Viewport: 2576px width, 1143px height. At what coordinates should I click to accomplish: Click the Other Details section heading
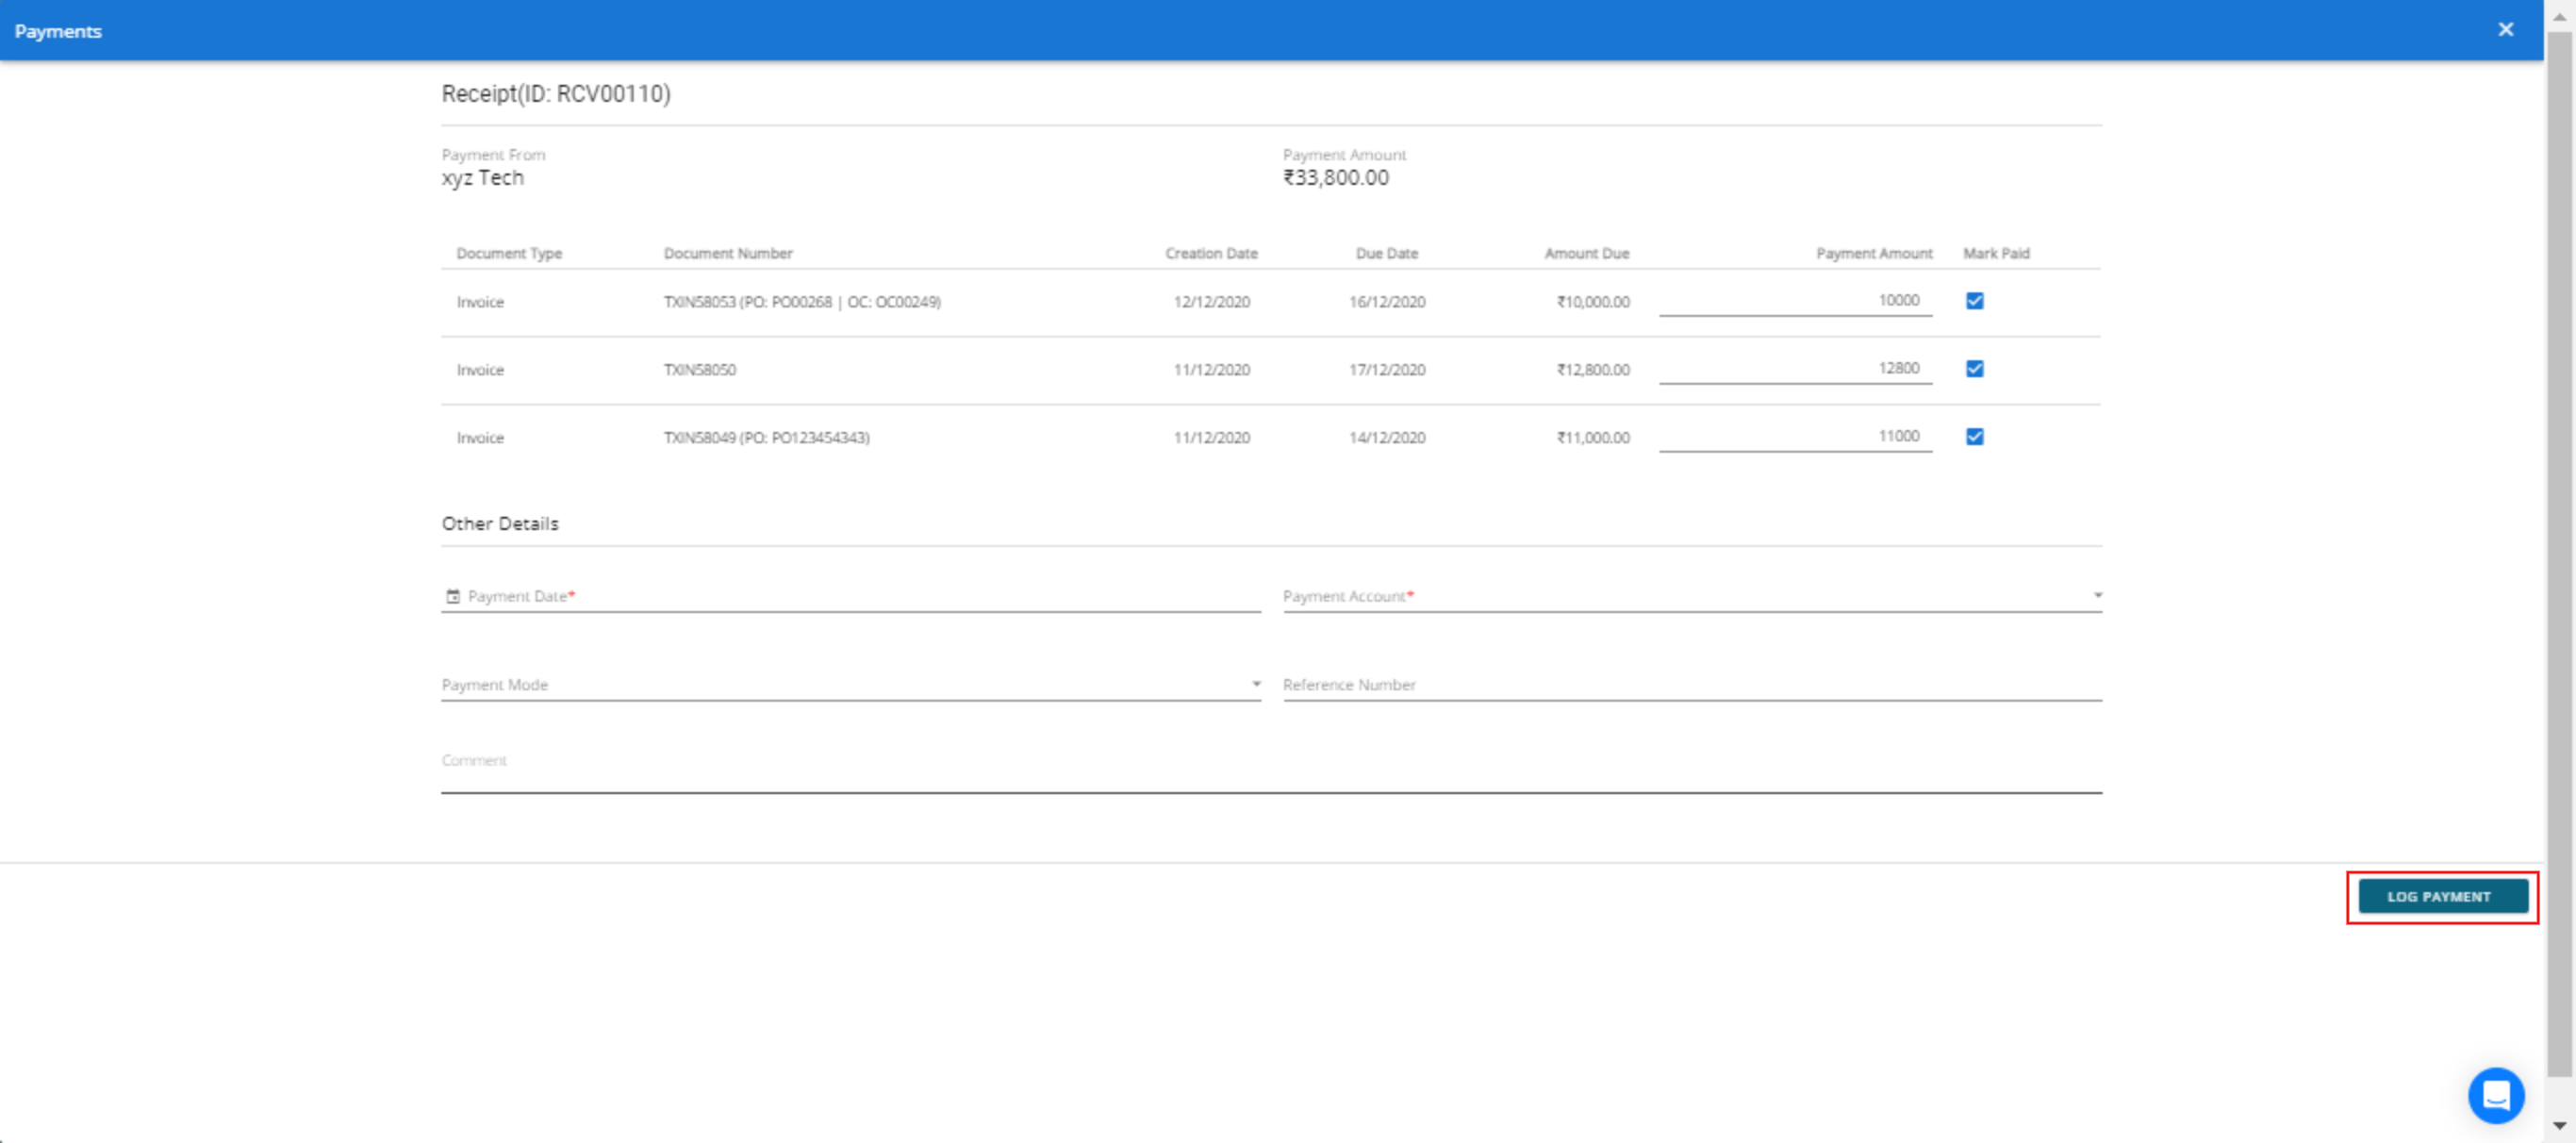click(x=500, y=524)
